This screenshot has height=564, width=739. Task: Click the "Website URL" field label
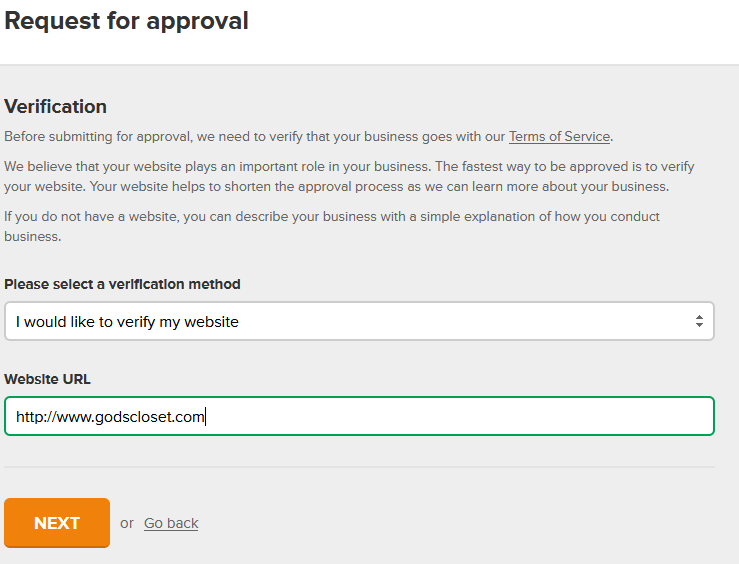click(47, 379)
